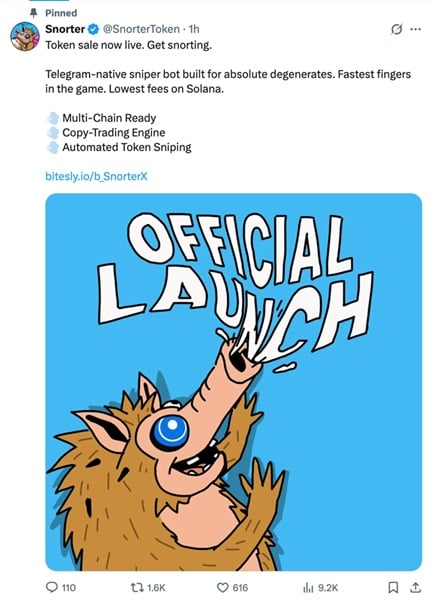This screenshot has width=432, height=603.
Task: Click the 9.2K views count
Action: point(328,588)
